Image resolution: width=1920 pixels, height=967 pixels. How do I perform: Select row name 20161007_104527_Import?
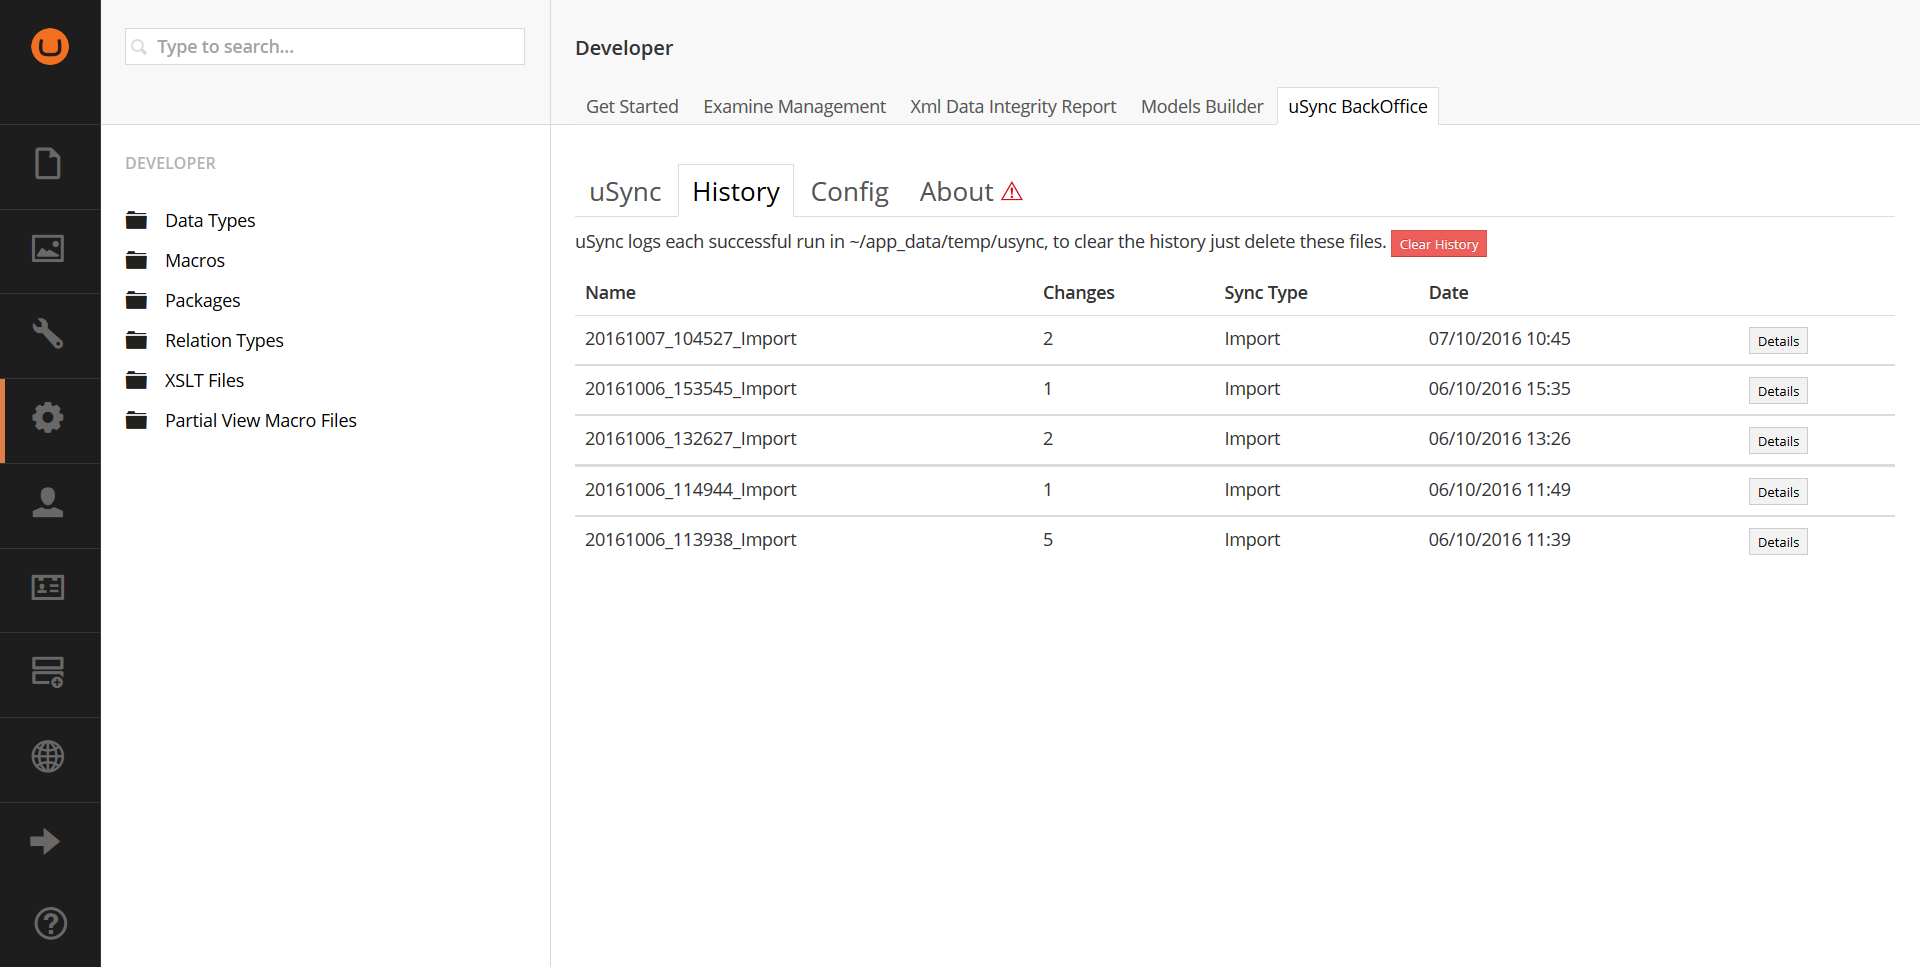click(691, 339)
